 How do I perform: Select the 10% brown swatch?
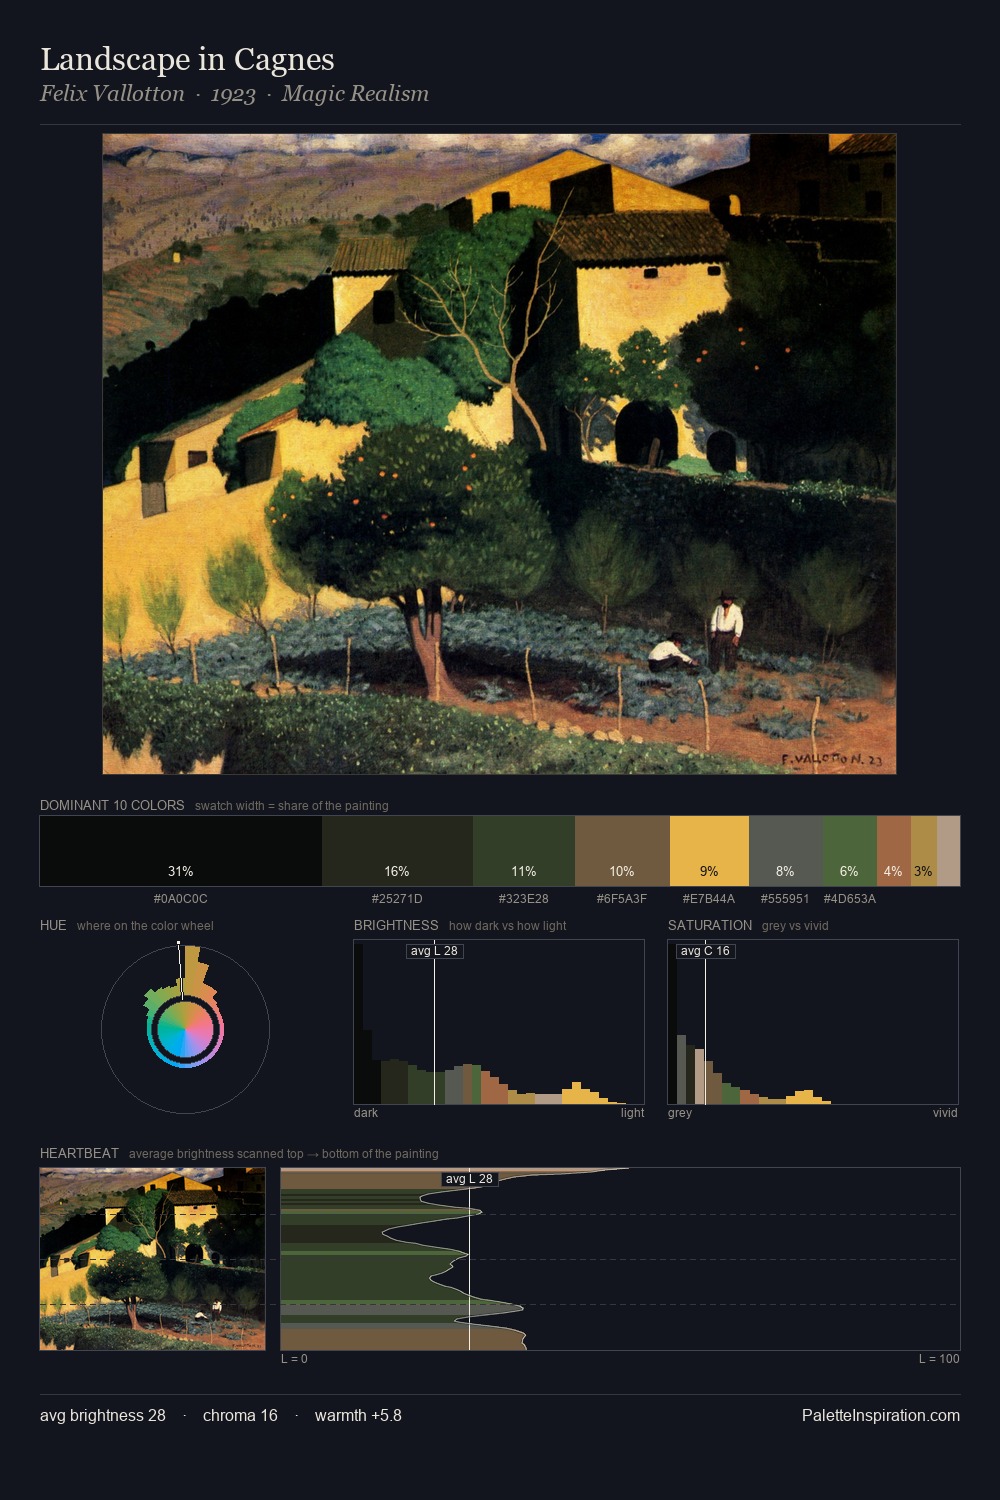[x=622, y=851]
